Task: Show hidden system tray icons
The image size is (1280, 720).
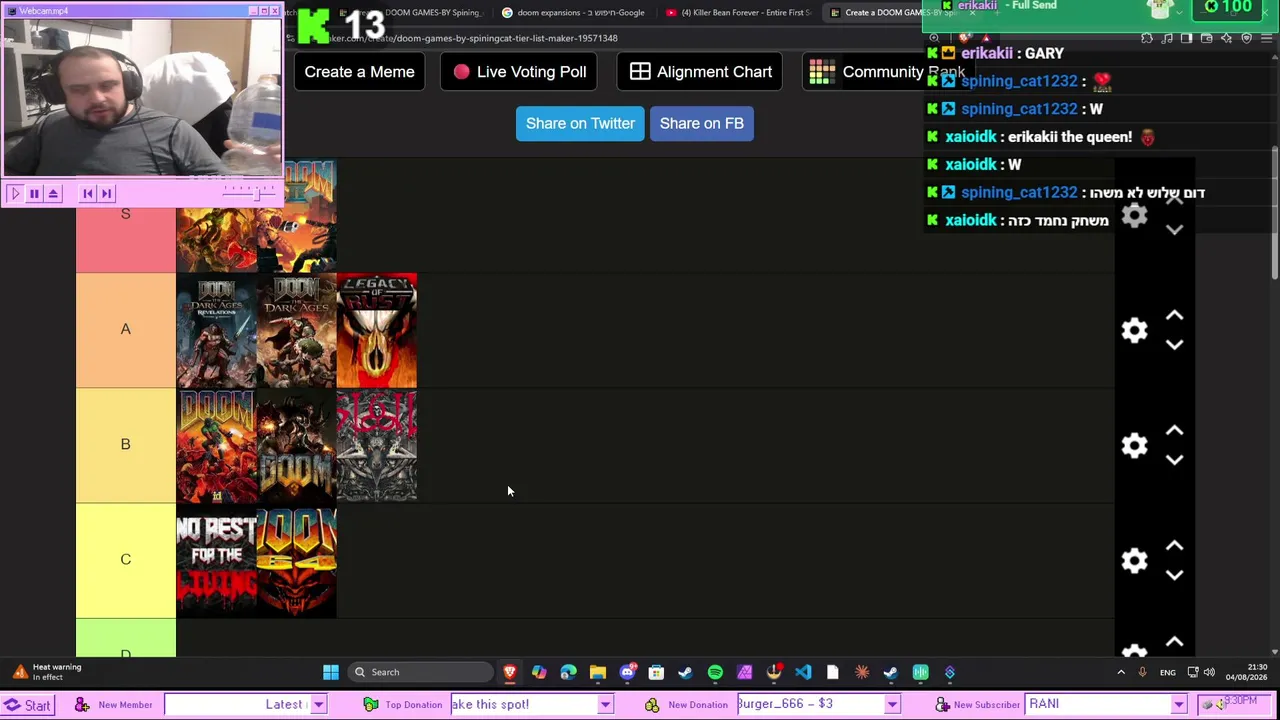Action: (1121, 672)
